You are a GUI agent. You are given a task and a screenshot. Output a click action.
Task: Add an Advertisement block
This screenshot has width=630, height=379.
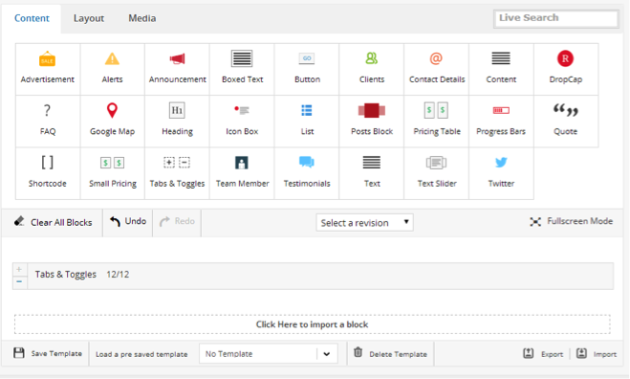click(47, 69)
